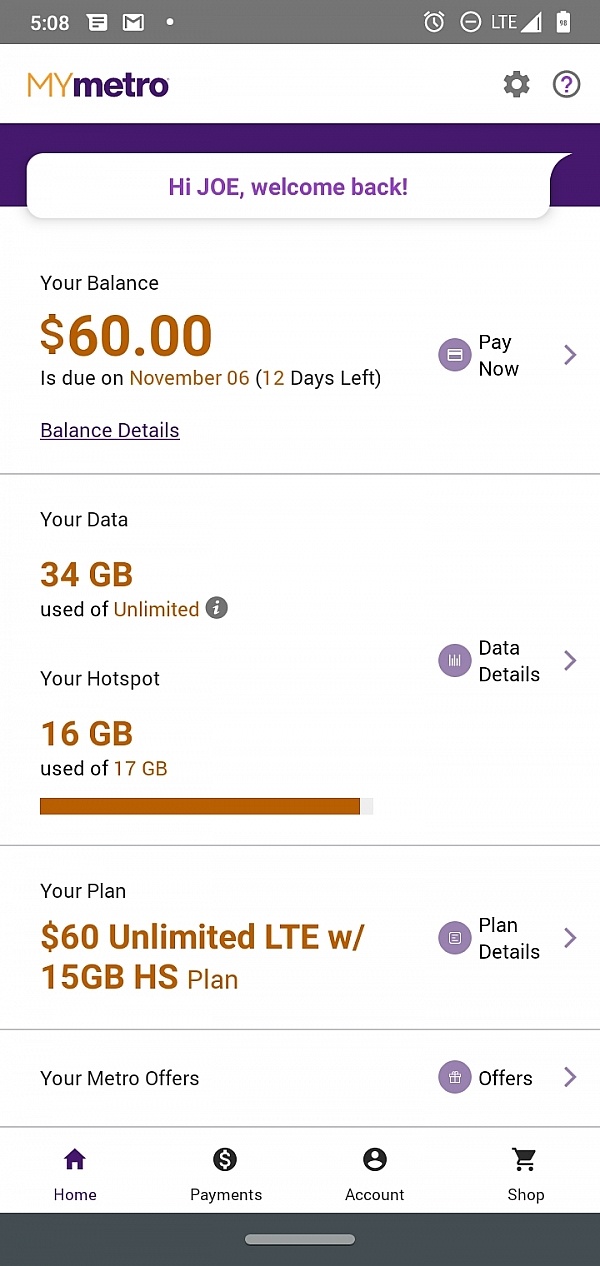Select the Data Details icon
The height and width of the screenshot is (1266, 600).
click(454, 660)
